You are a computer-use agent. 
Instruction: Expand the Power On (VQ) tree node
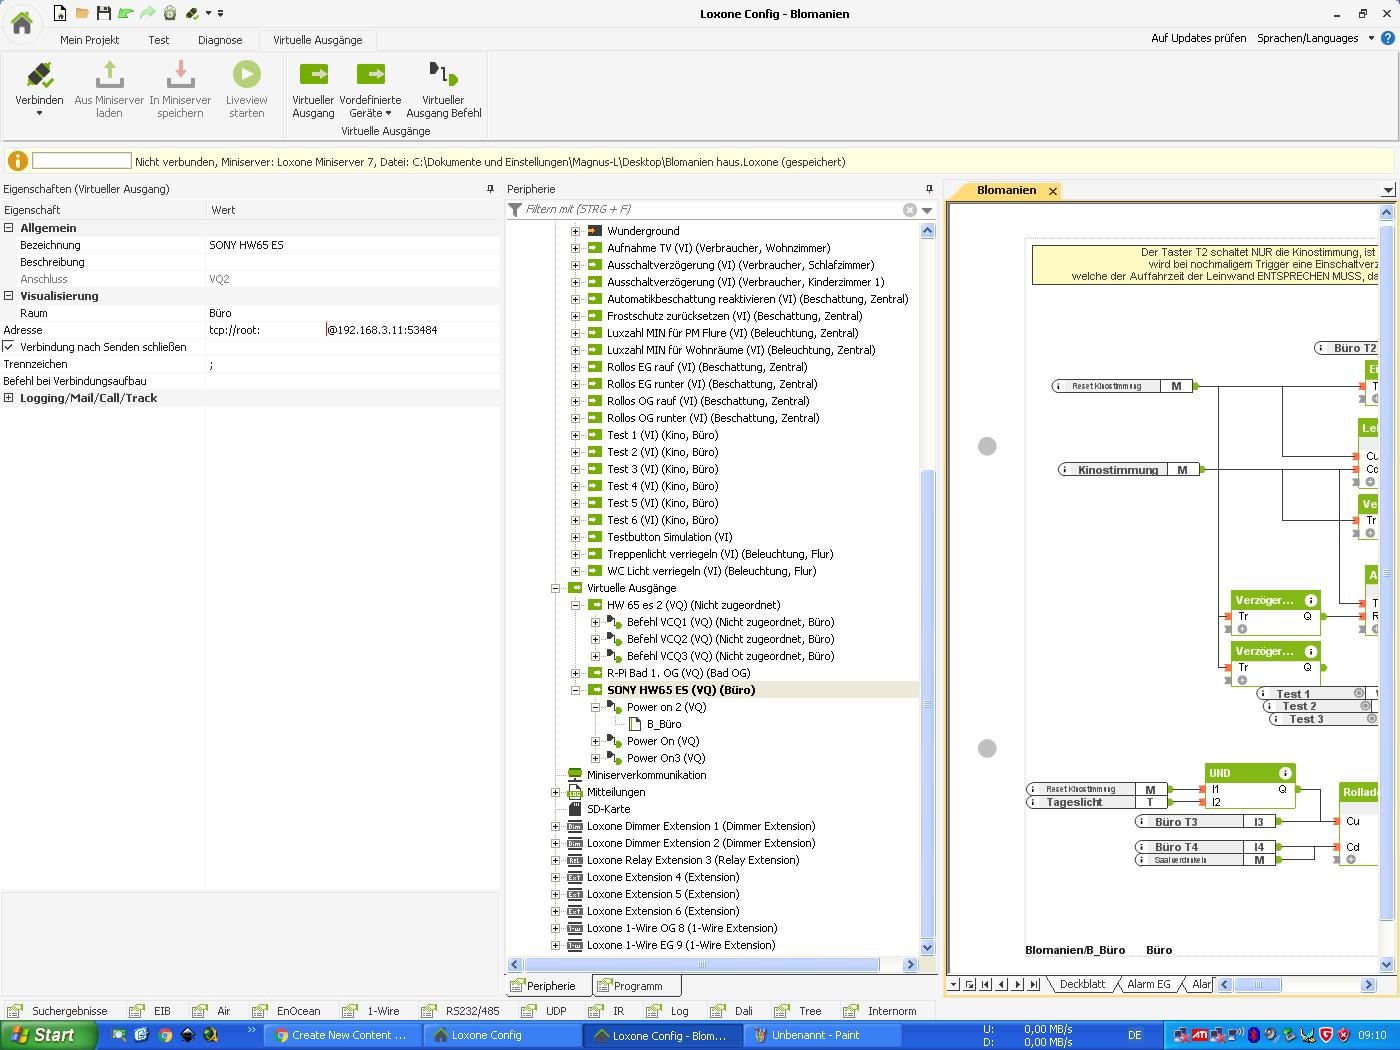(x=595, y=741)
